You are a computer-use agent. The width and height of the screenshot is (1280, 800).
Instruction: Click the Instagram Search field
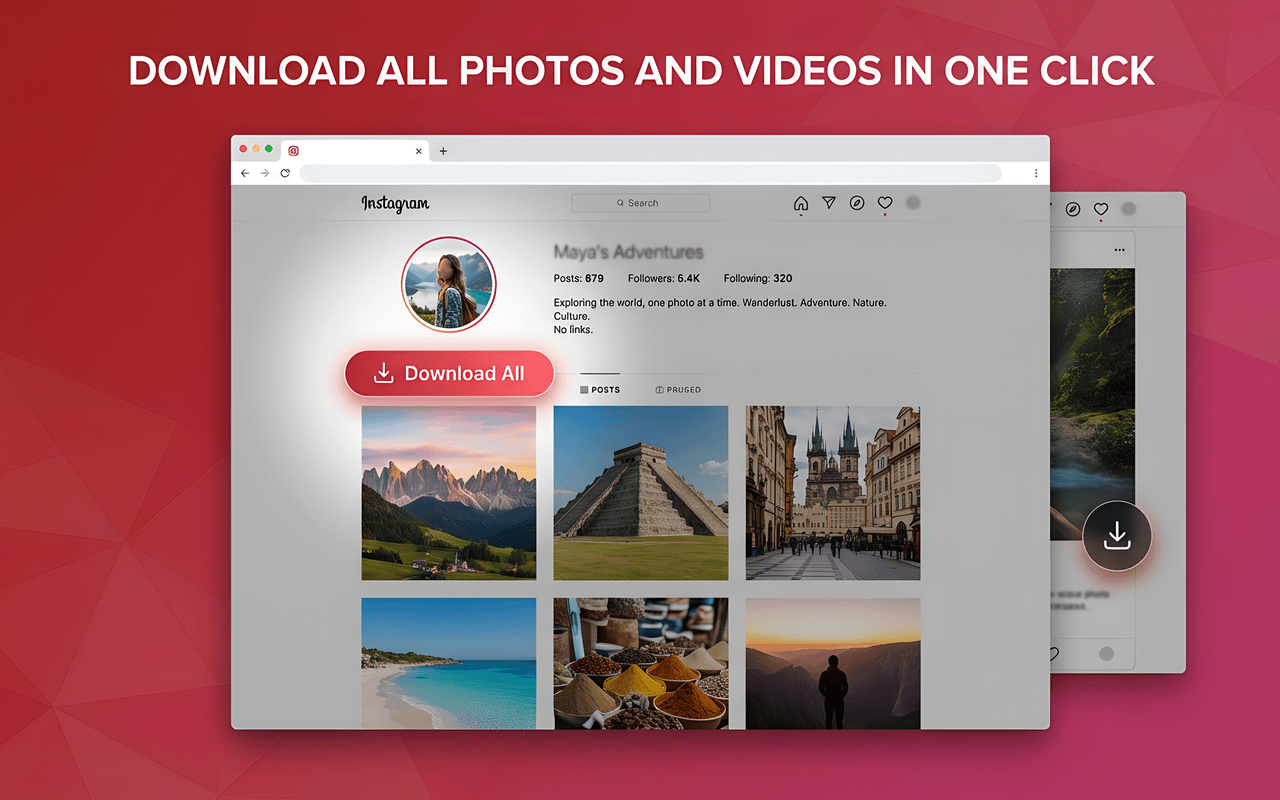[640, 203]
